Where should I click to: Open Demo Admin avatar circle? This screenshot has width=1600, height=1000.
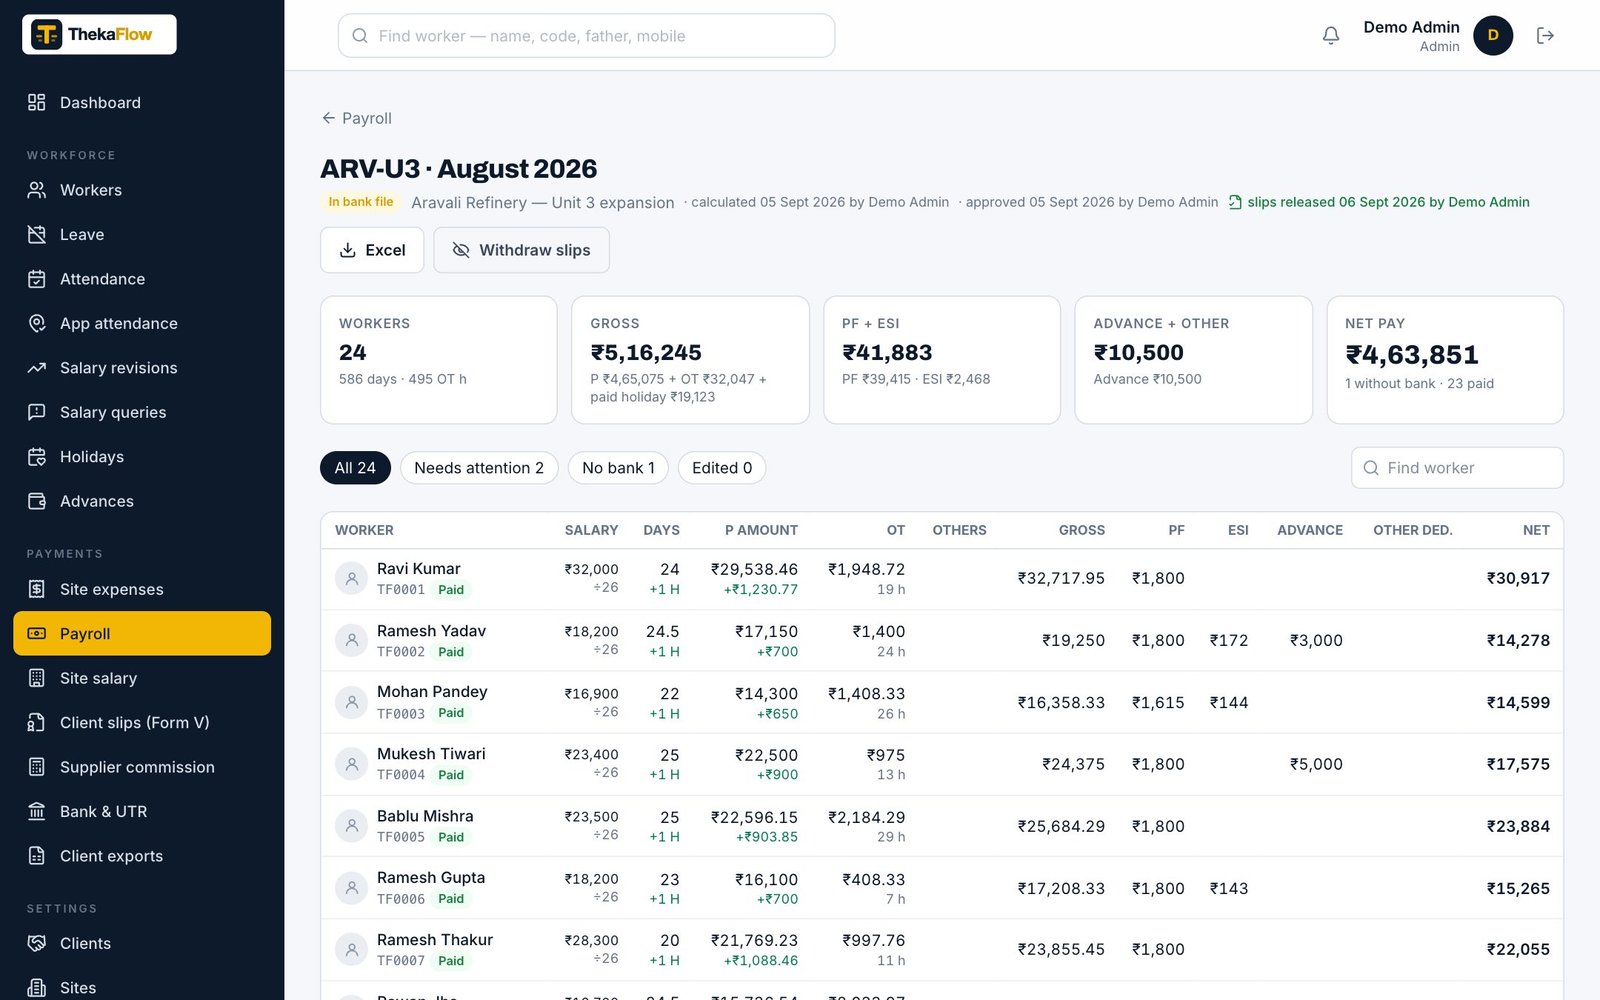1492,36
